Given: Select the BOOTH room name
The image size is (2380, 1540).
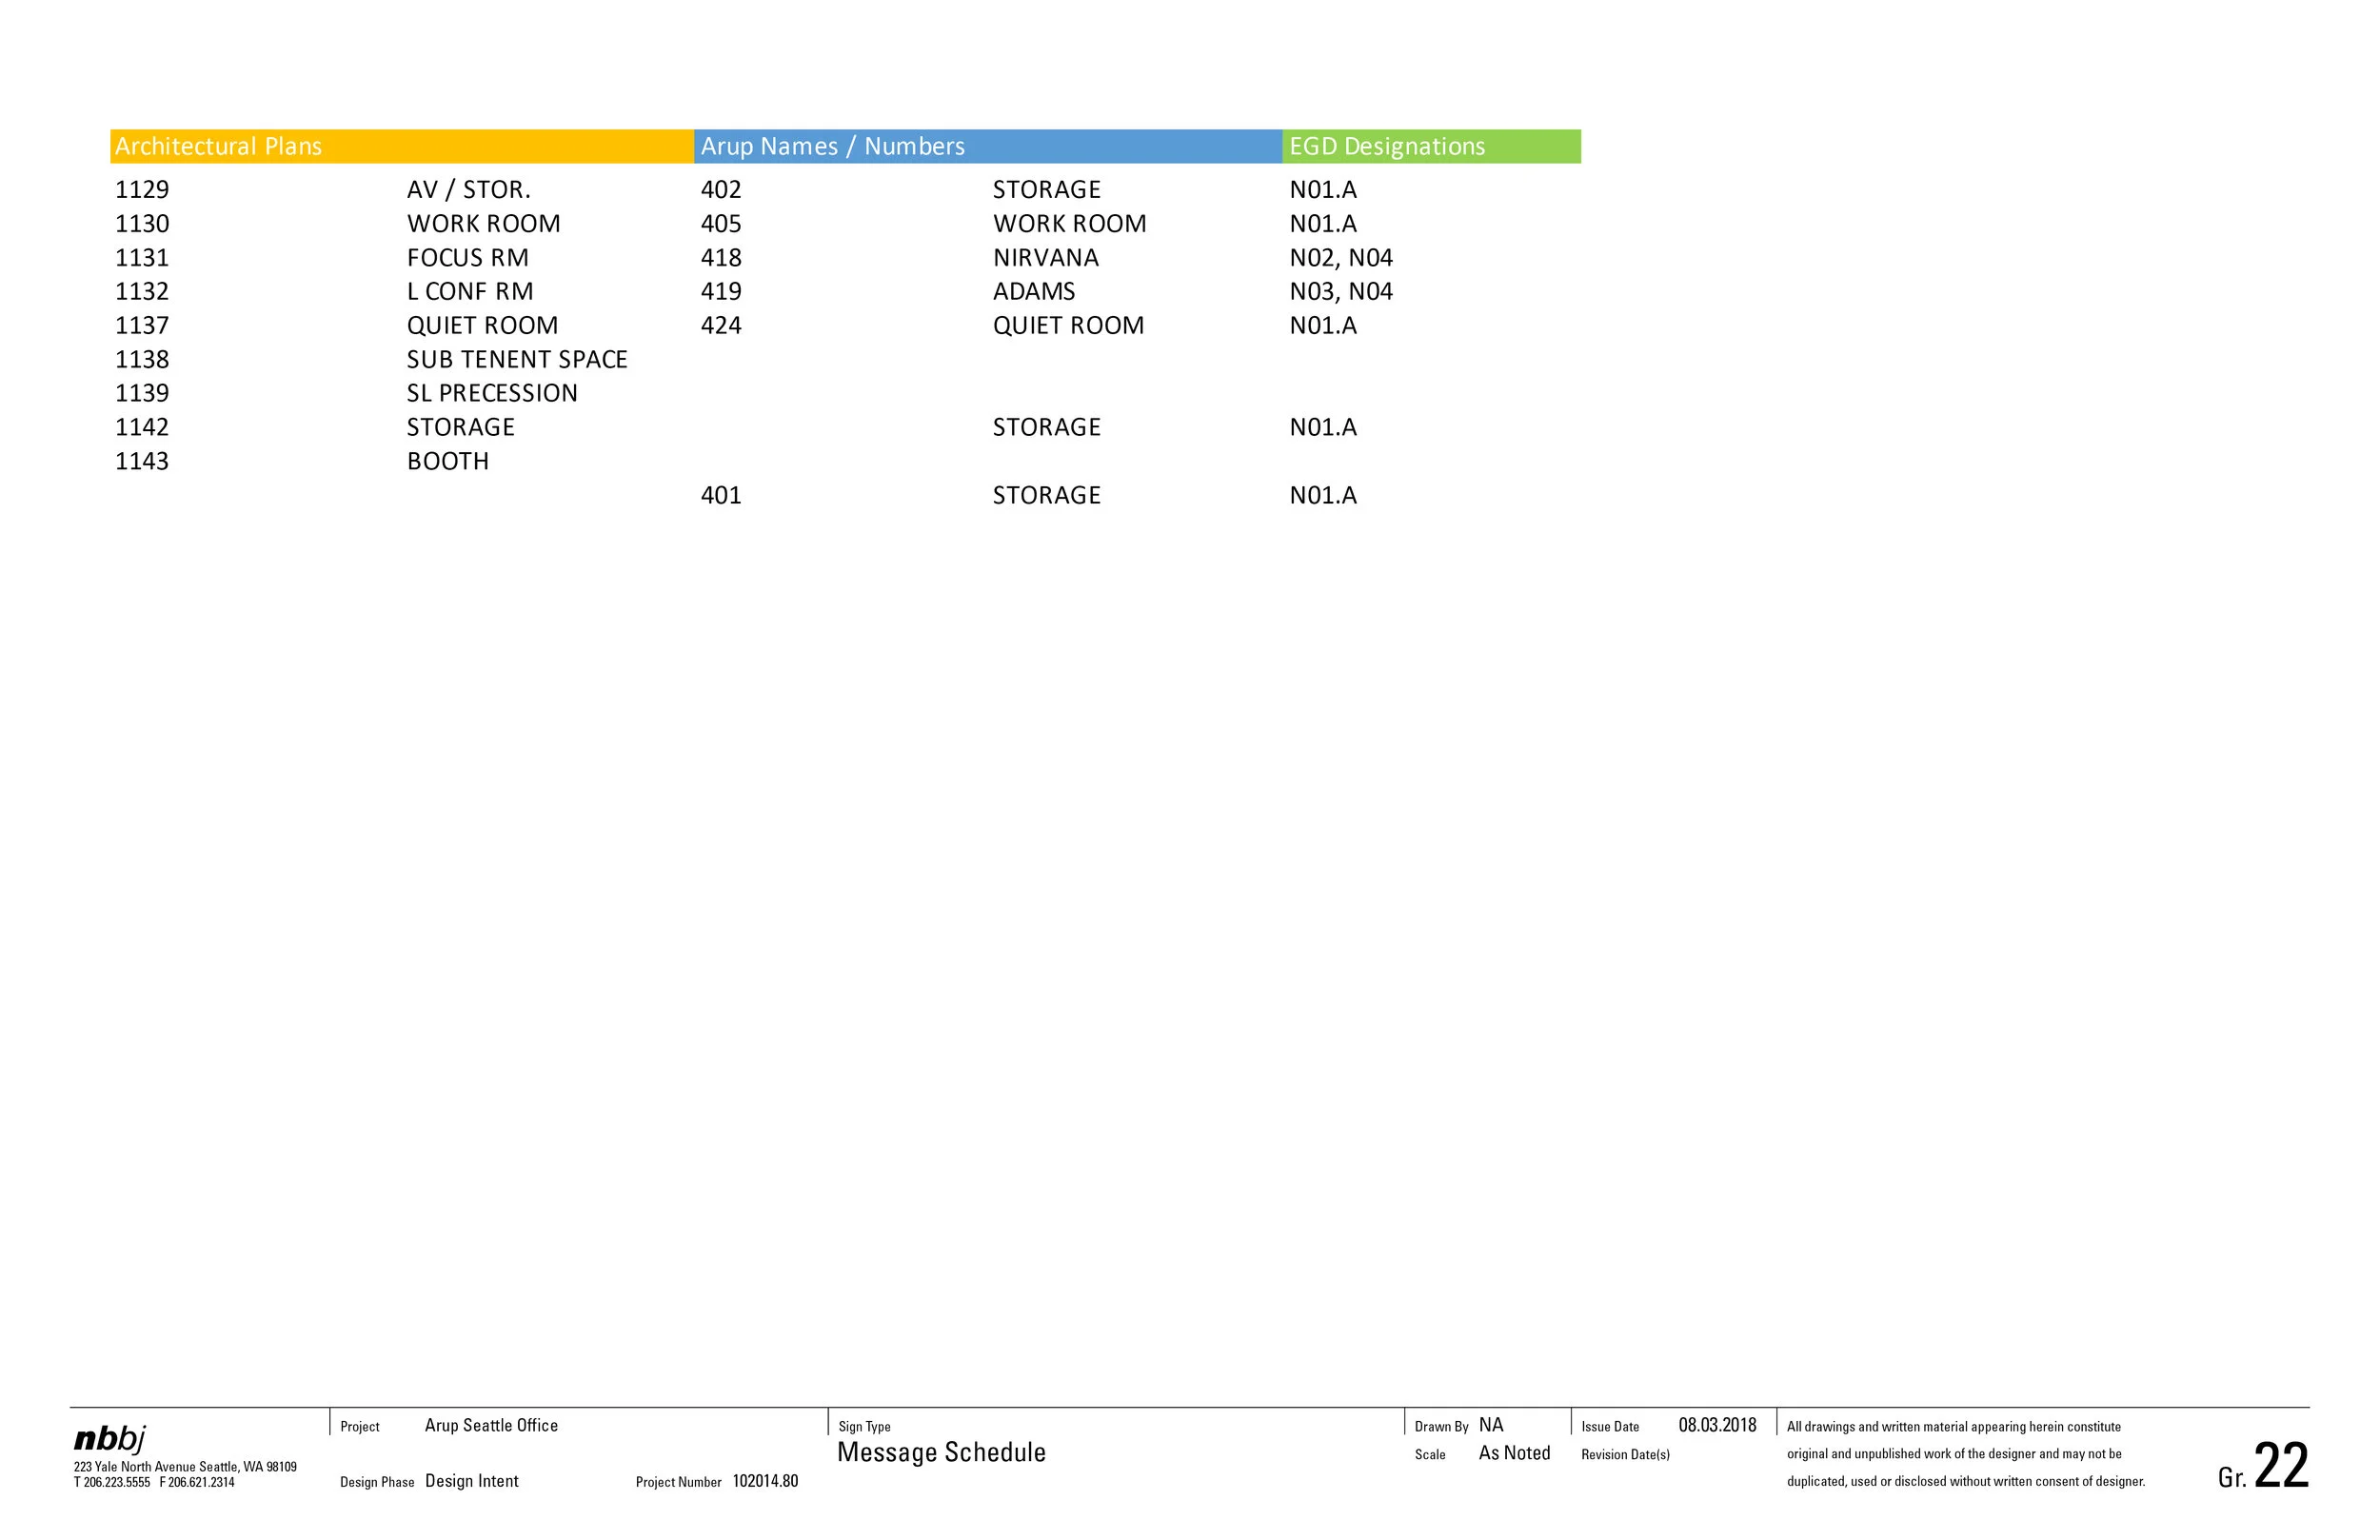Looking at the screenshot, I should point(448,462).
